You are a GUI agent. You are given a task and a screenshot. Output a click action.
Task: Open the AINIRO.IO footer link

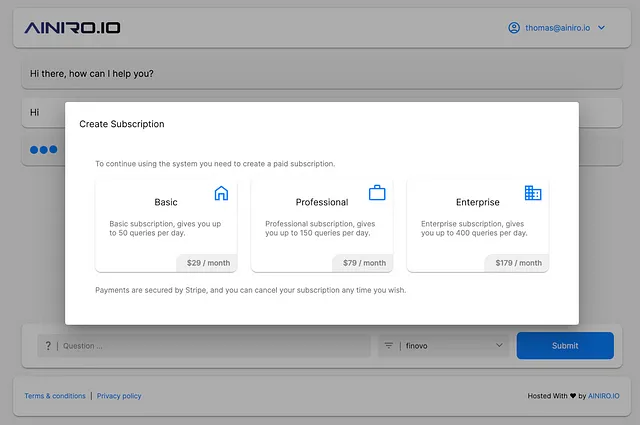604,396
